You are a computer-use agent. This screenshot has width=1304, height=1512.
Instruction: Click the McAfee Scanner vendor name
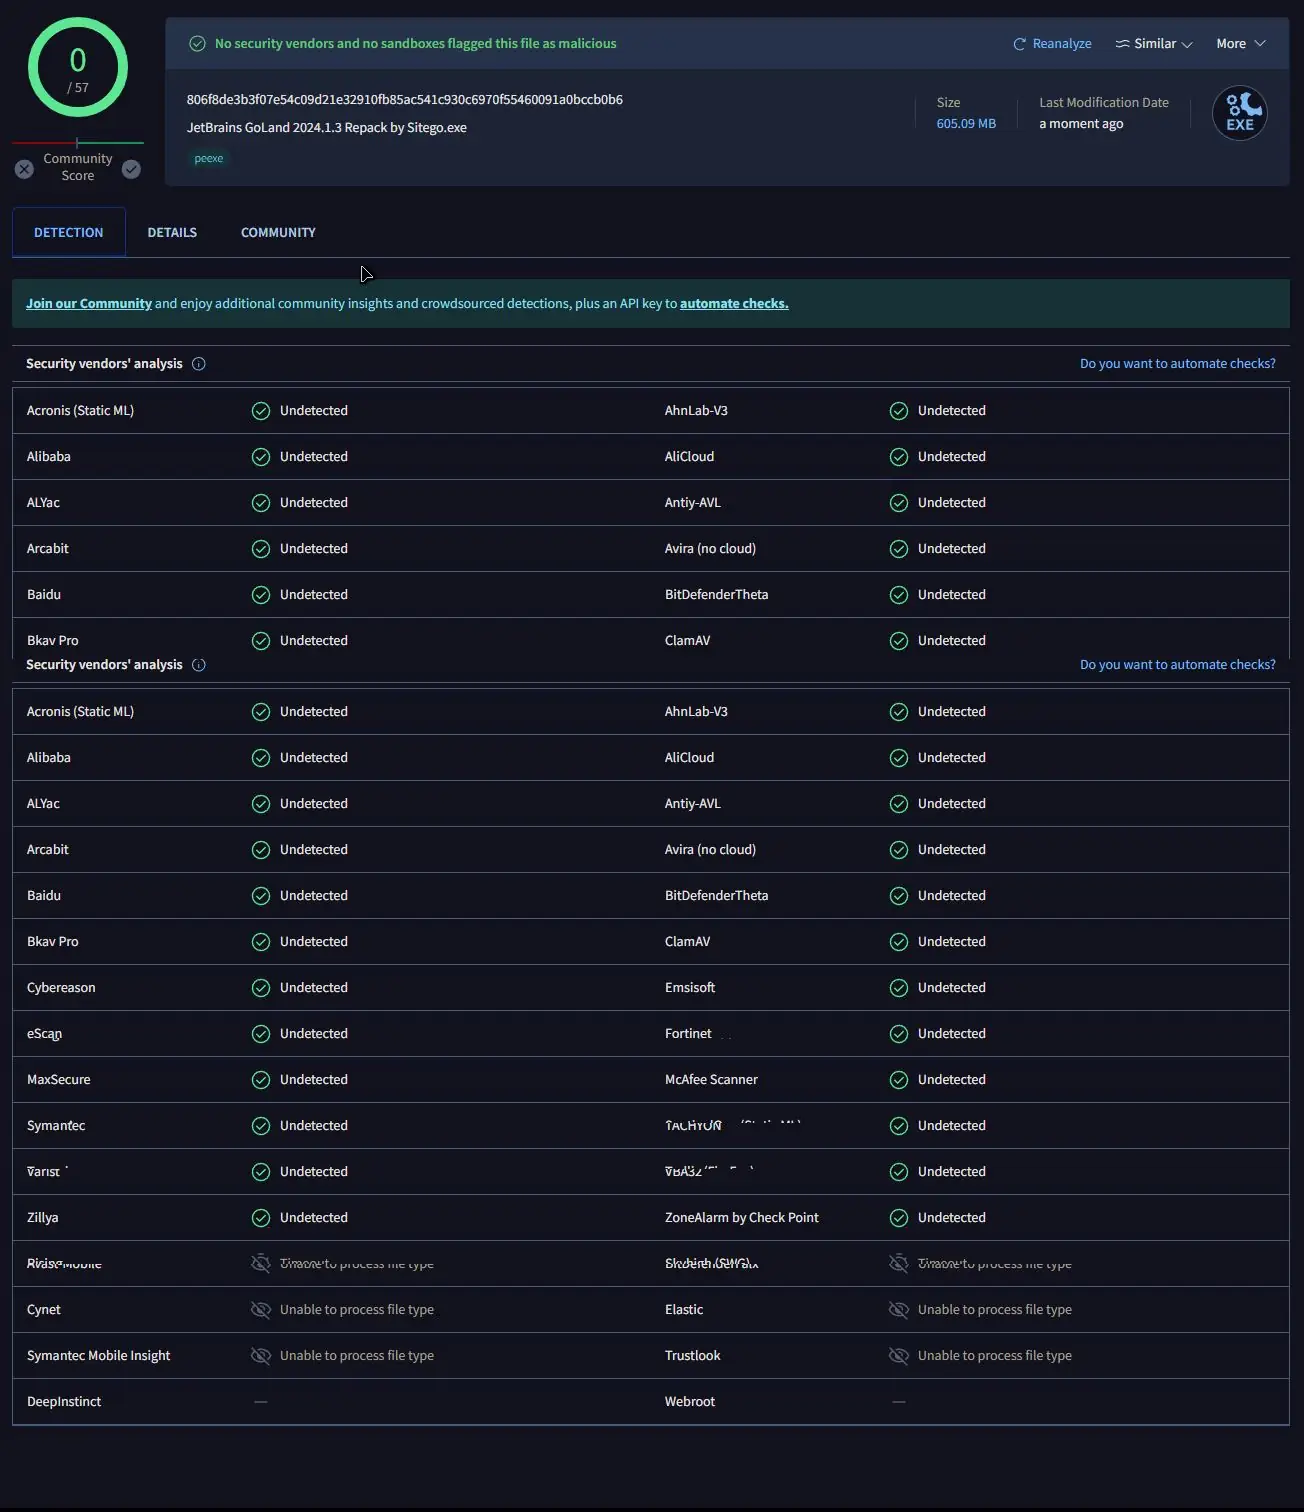(x=711, y=1080)
